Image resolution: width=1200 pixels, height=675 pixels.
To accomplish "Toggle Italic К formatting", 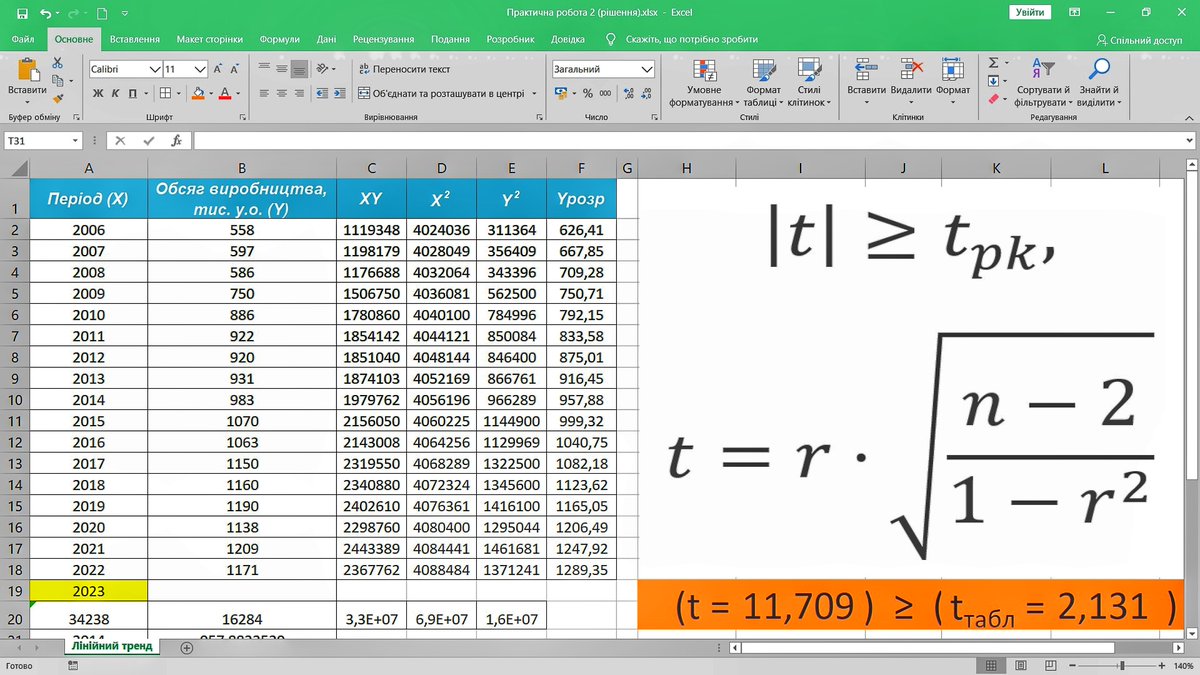I will click(x=114, y=93).
